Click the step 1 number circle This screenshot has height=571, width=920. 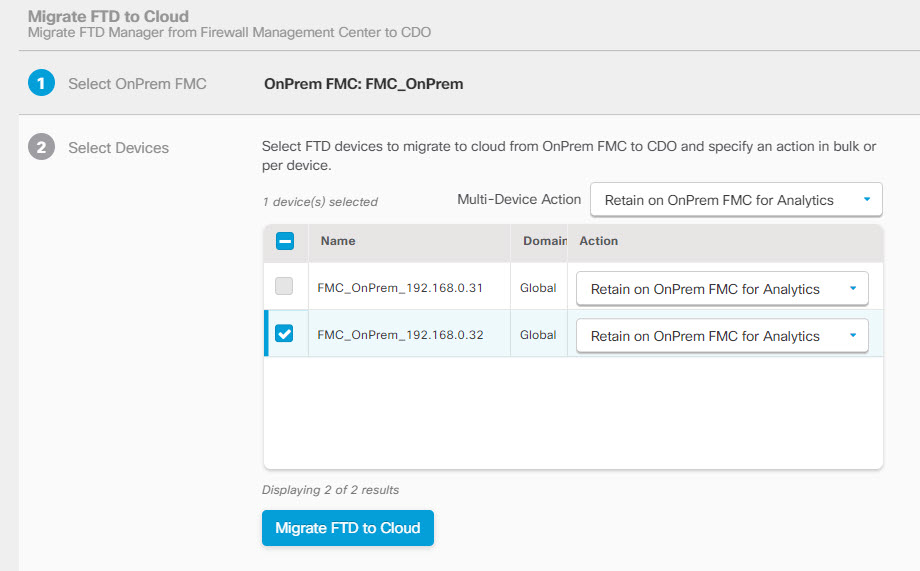click(41, 84)
